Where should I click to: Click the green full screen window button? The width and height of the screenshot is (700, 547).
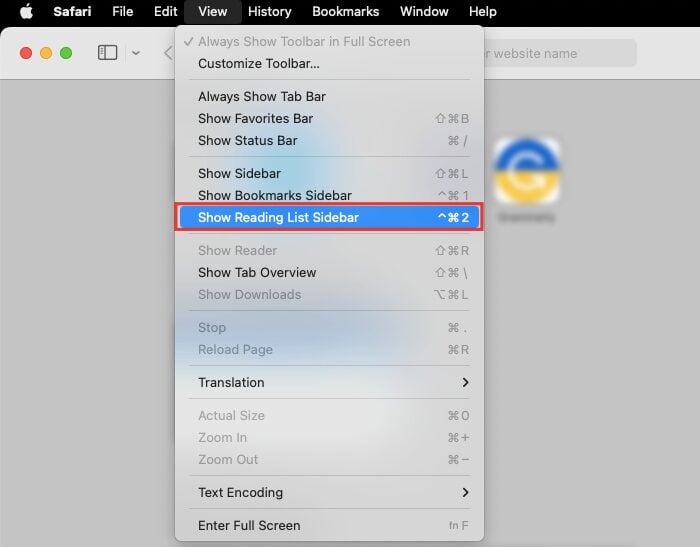(66, 53)
